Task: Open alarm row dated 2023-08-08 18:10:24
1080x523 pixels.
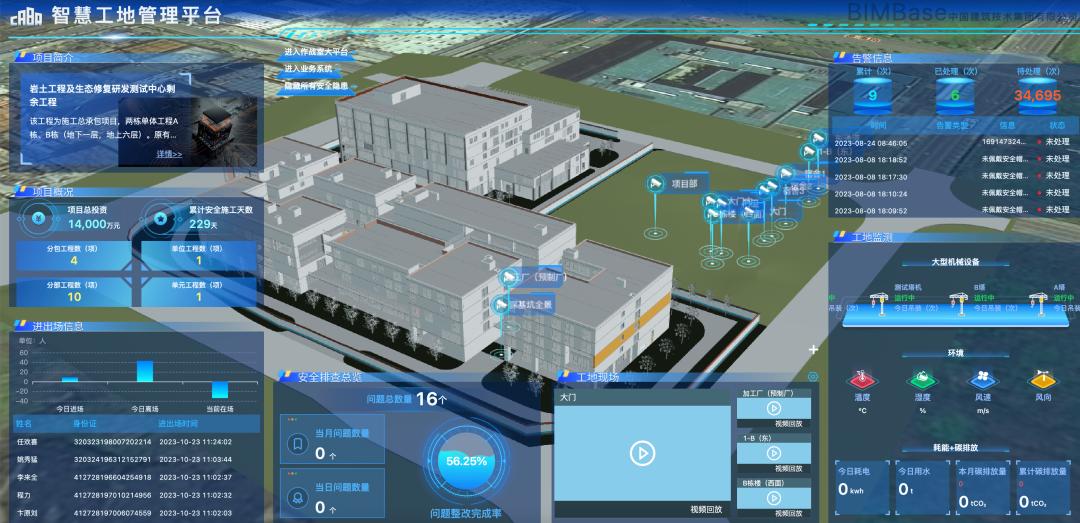Action: [952, 194]
